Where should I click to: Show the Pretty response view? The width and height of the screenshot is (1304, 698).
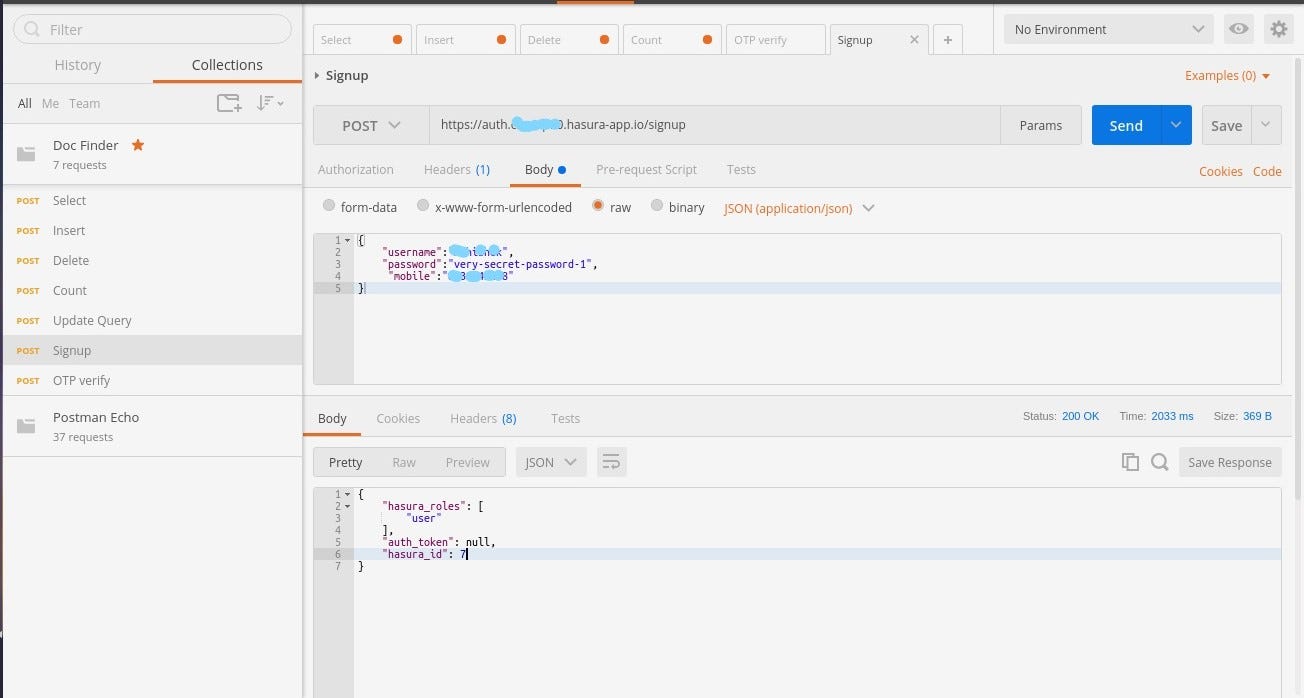click(345, 462)
